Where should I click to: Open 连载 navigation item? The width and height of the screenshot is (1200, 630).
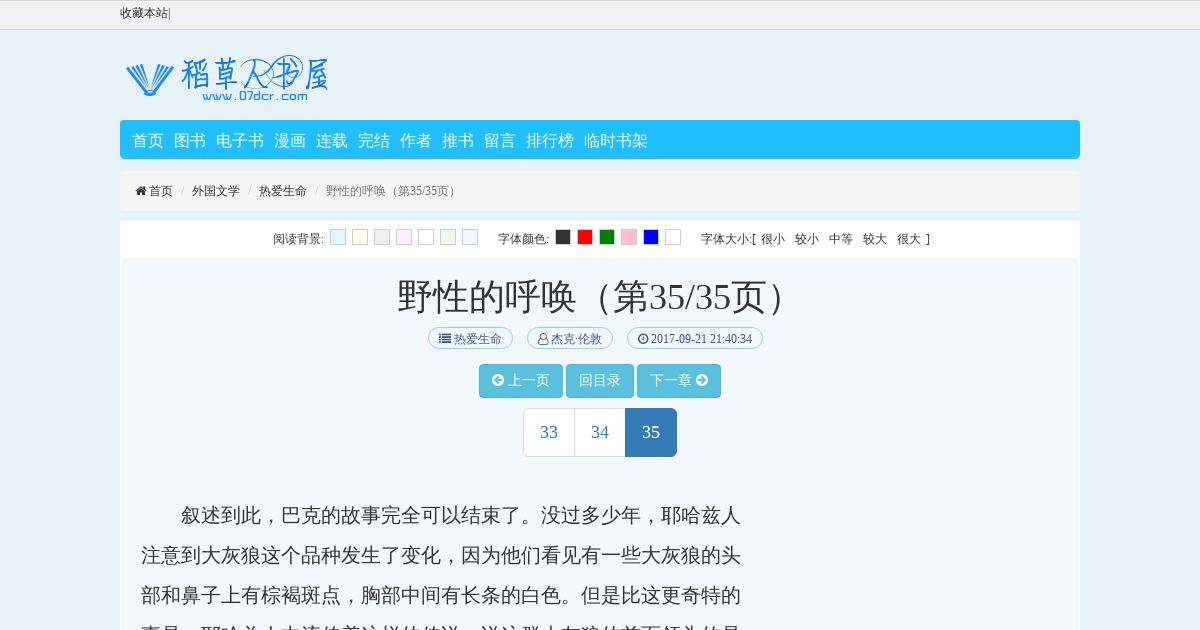coord(332,141)
